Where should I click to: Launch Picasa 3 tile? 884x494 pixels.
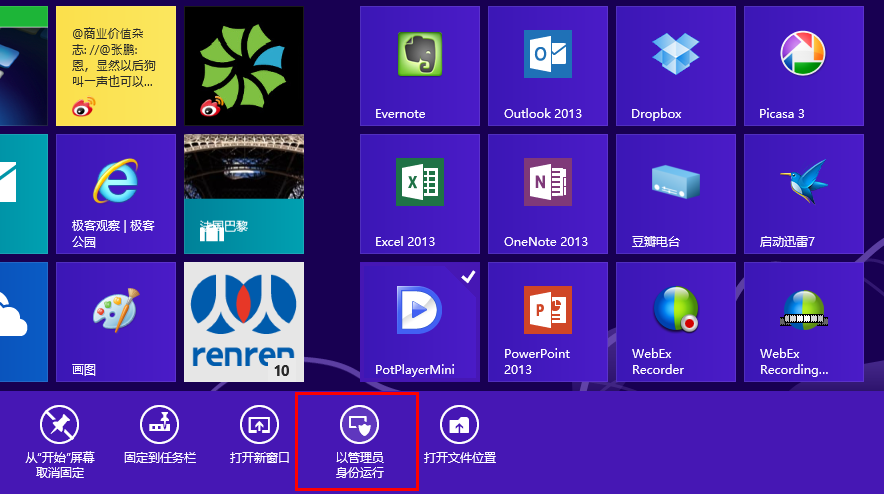pyautogui.click(x=804, y=66)
